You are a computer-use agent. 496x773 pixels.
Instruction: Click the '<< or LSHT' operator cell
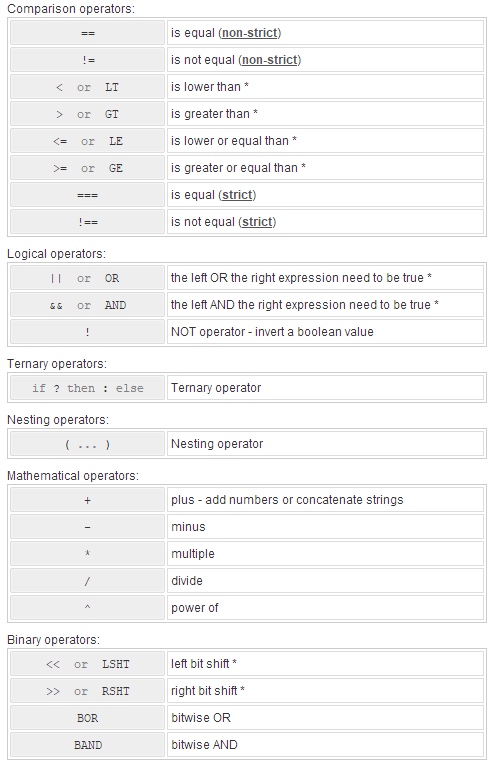pos(87,664)
